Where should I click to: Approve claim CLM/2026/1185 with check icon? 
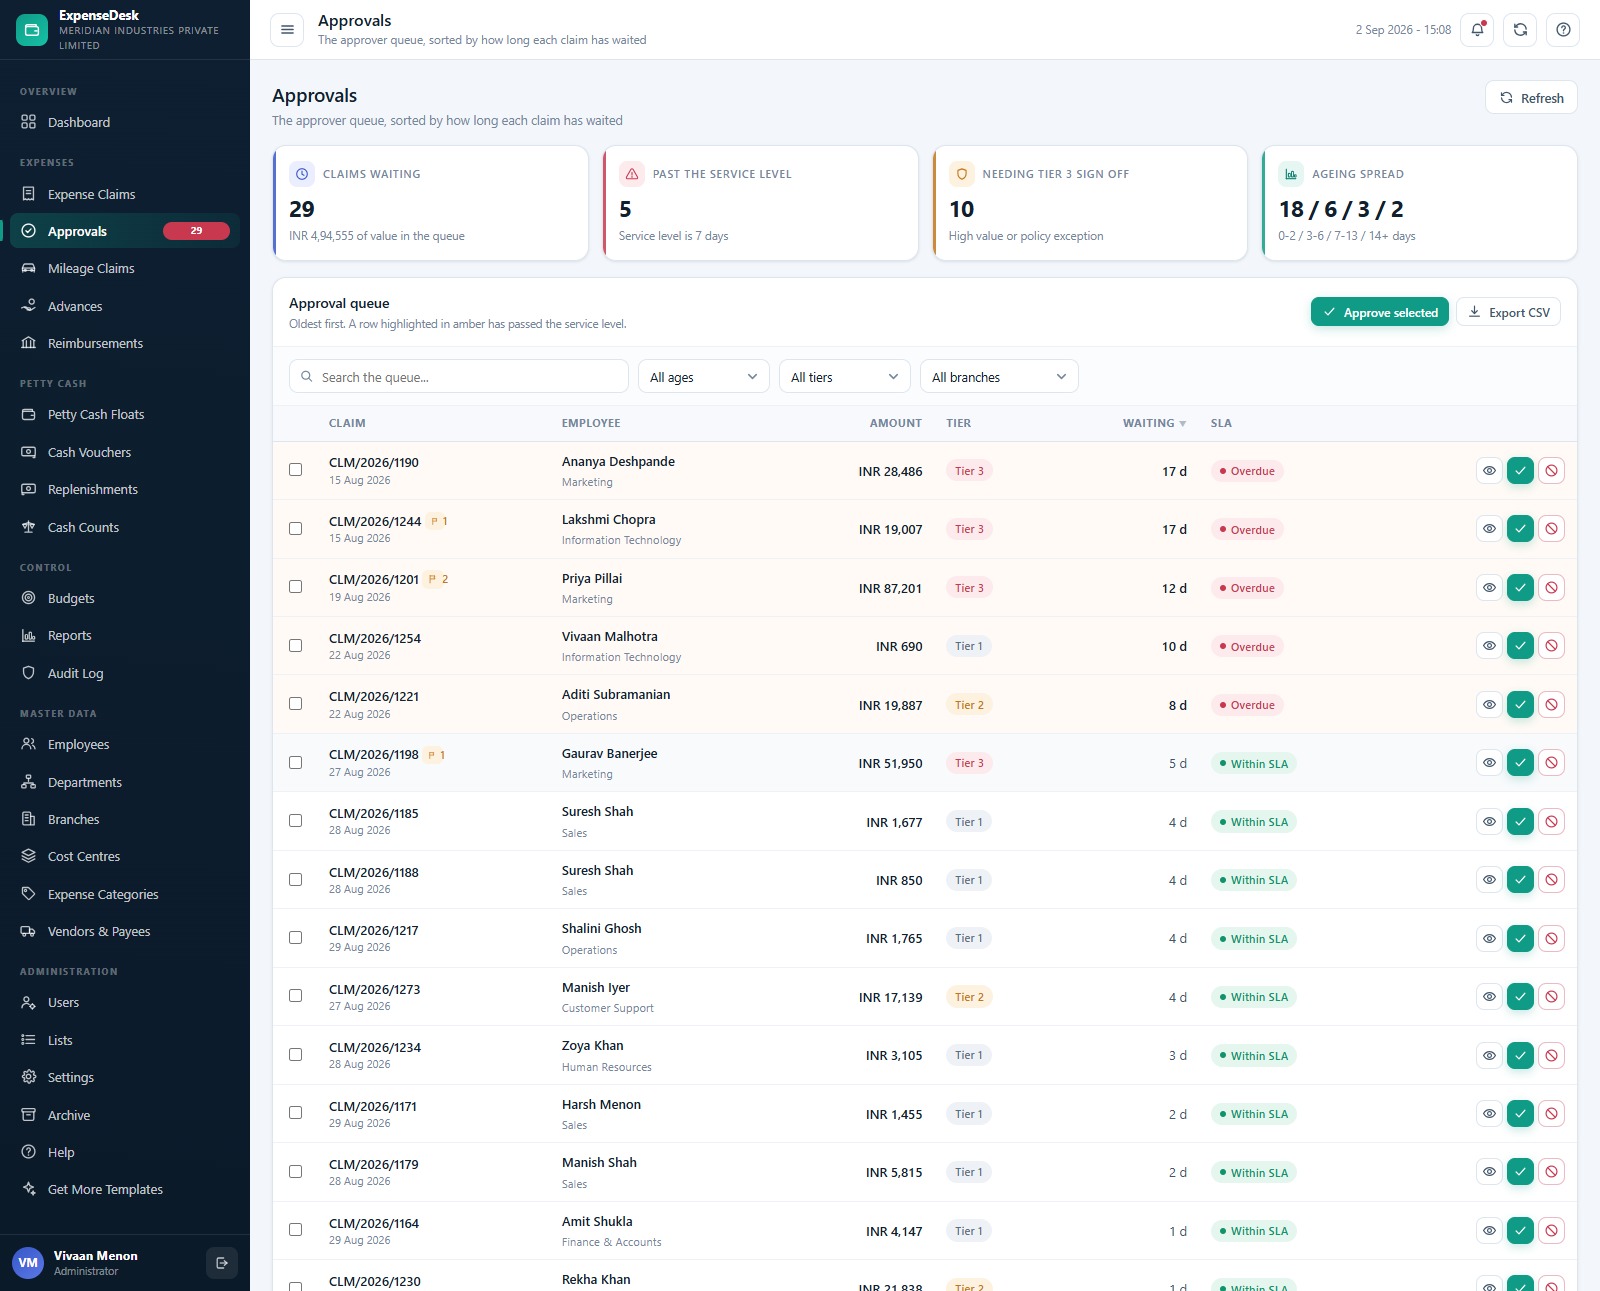click(x=1520, y=822)
